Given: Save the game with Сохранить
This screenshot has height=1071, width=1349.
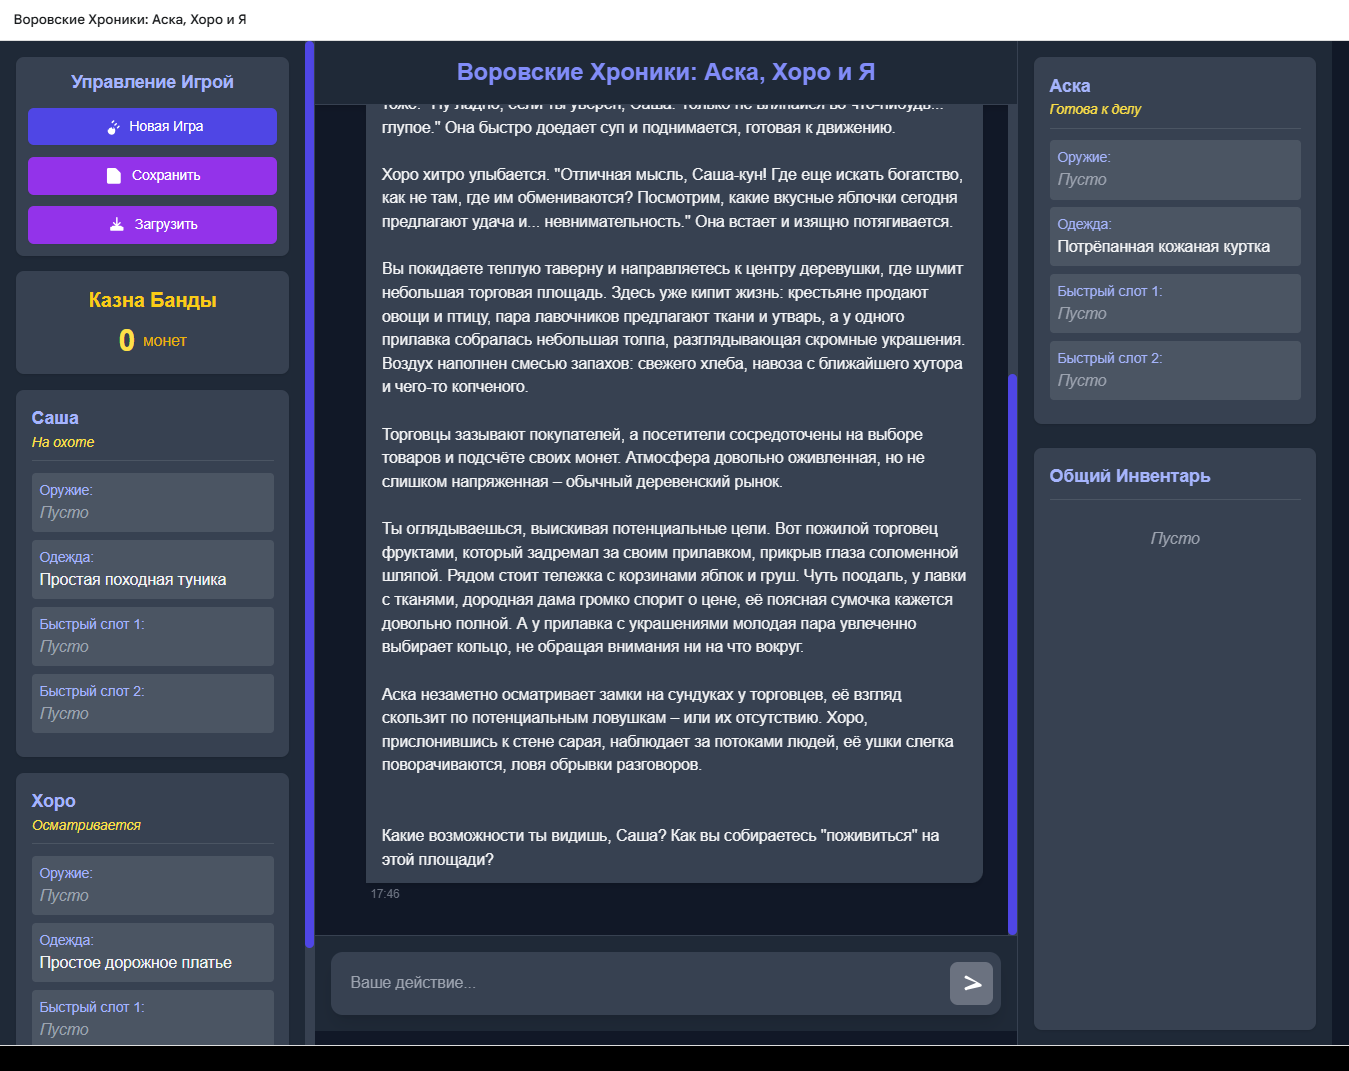Looking at the screenshot, I should coord(152,176).
